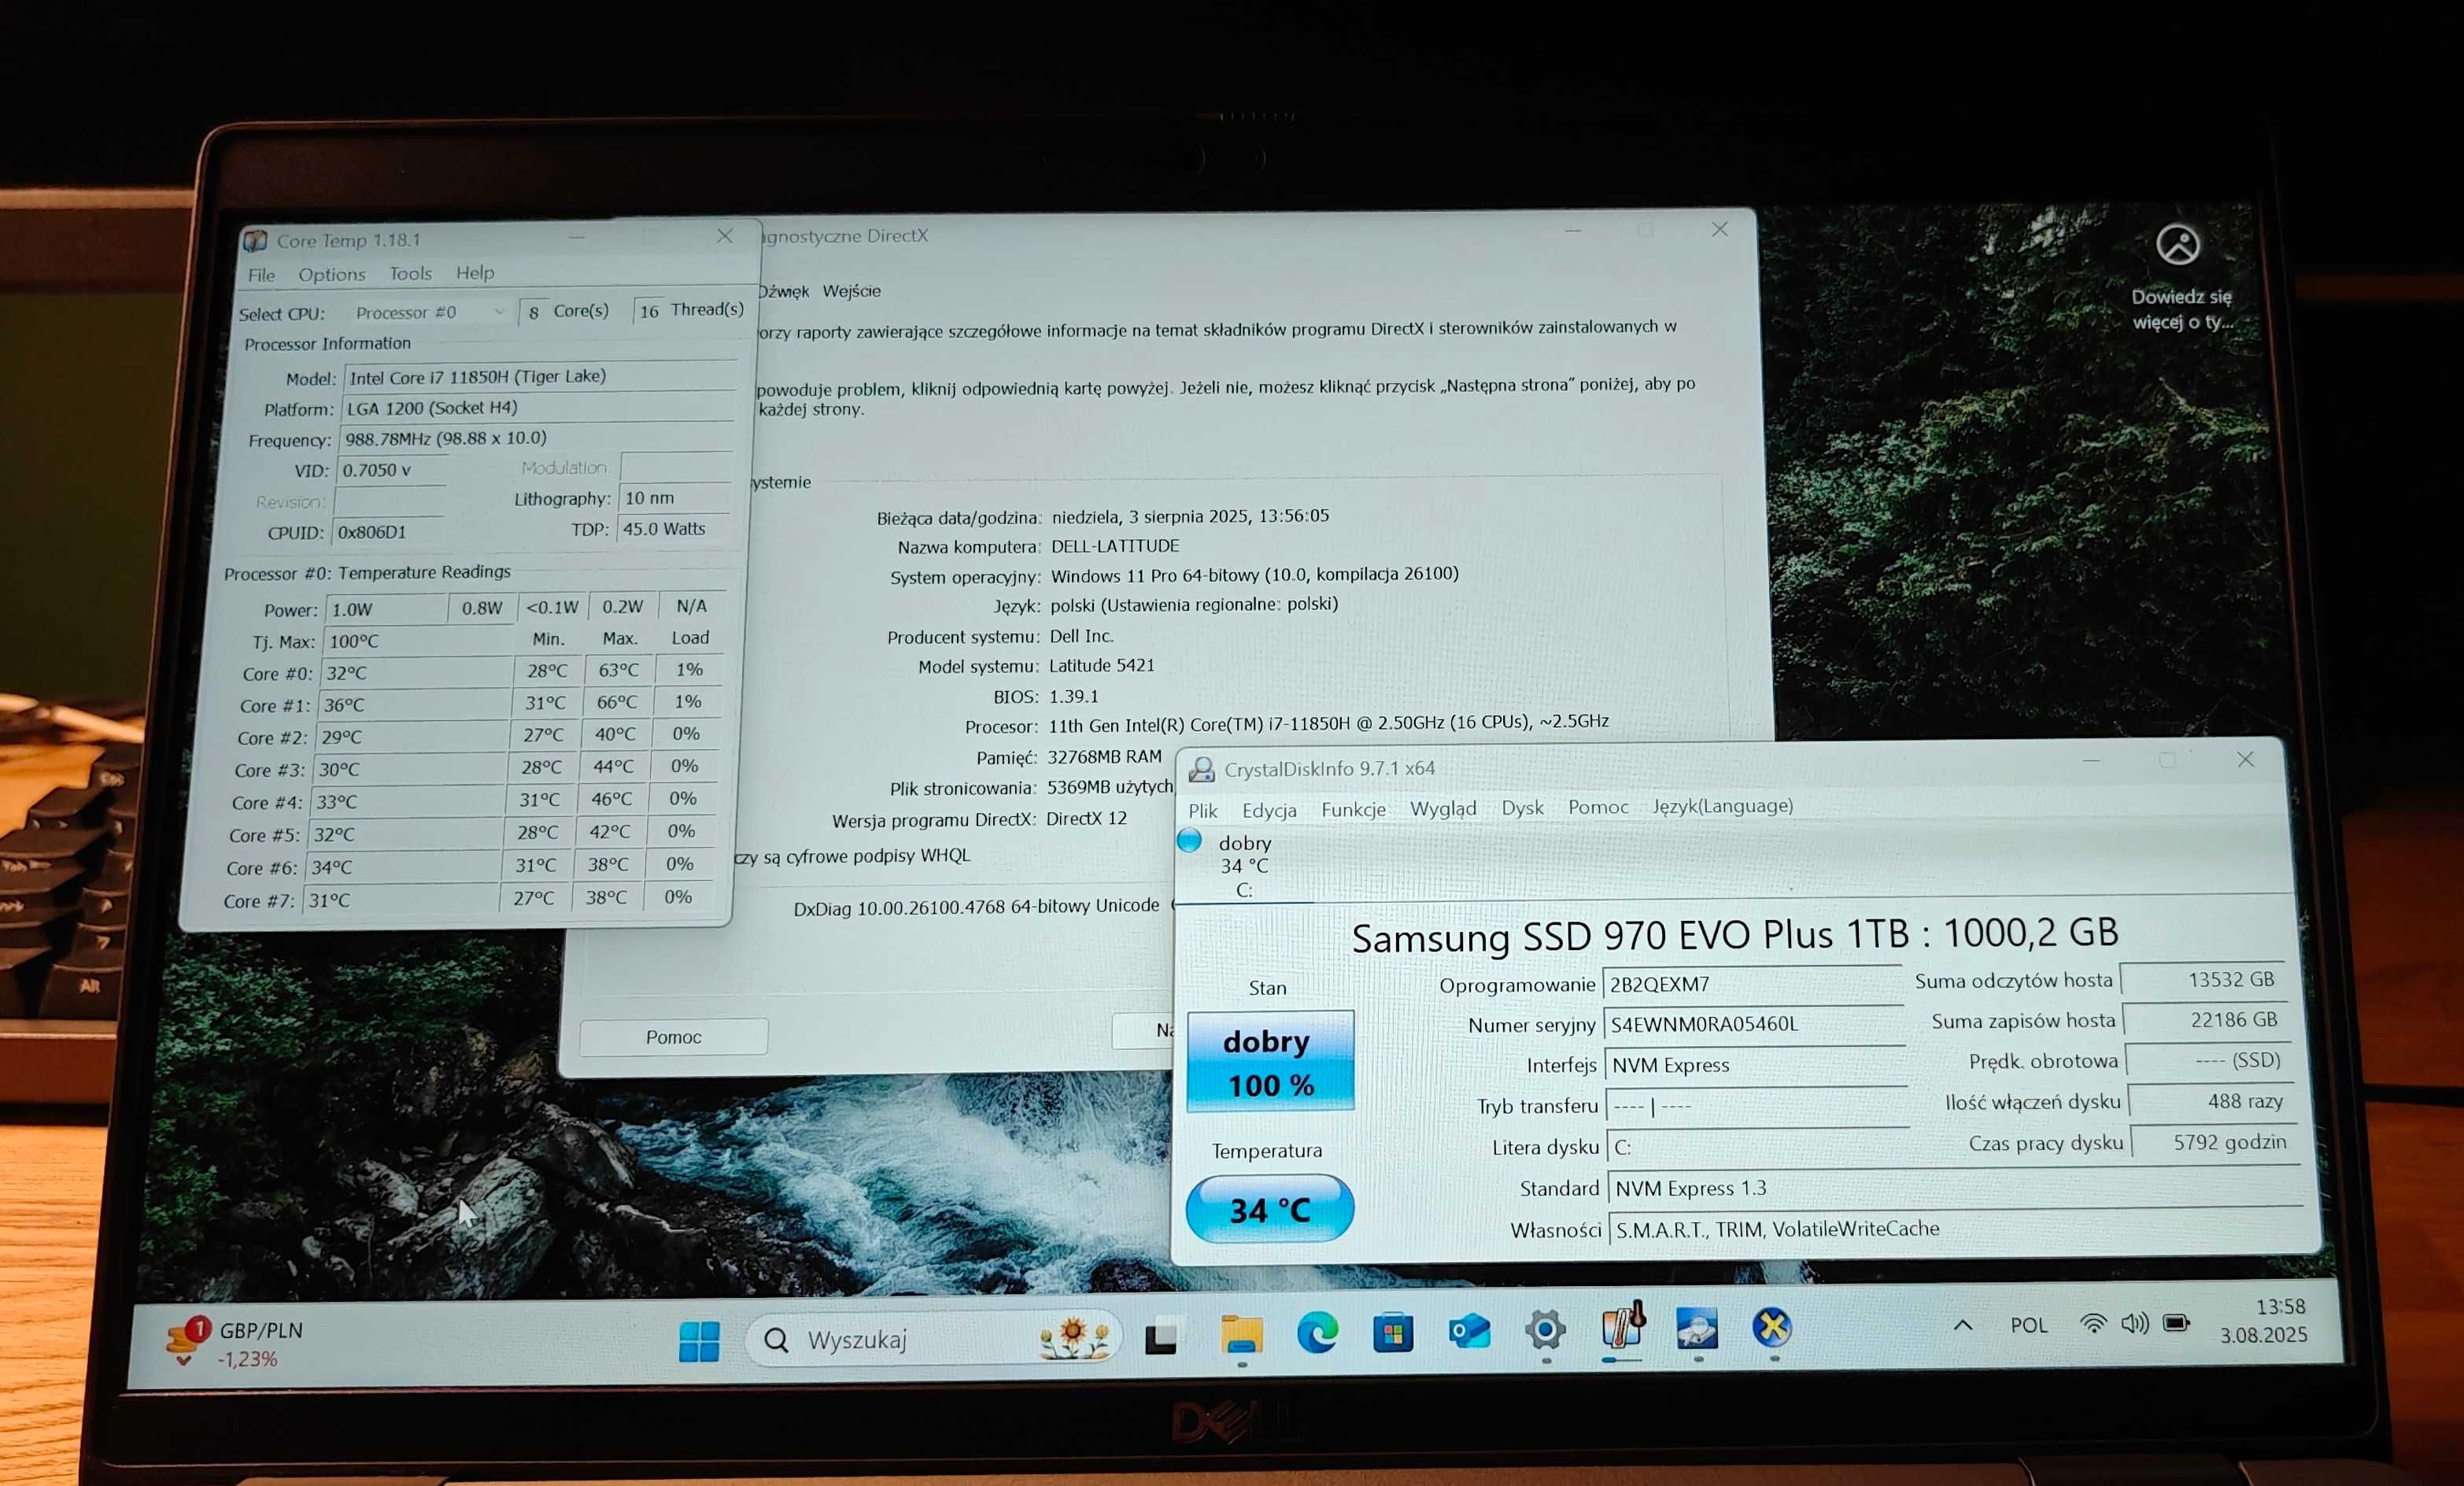
Task: Open Outlook from the taskbar
Action: 1469,1331
